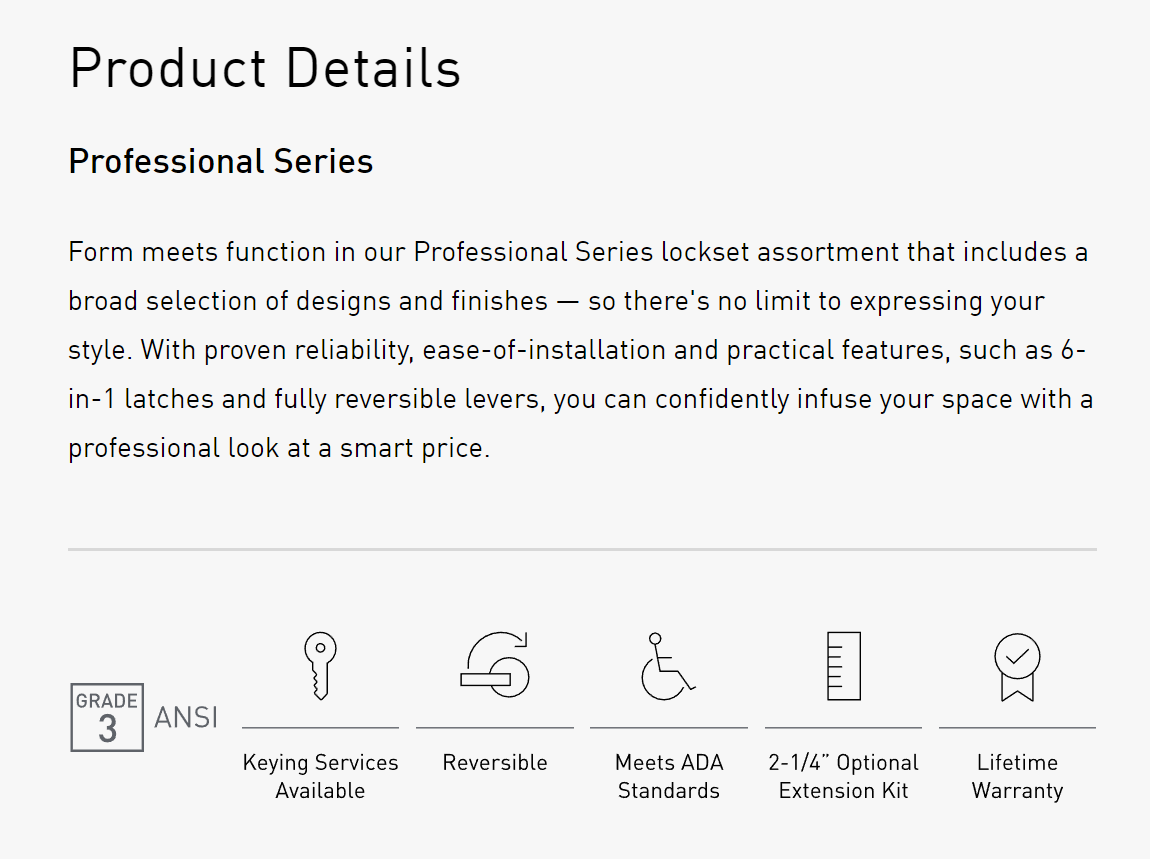Click the ruler extension kit icon
This screenshot has height=859, width=1150.
(x=843, y=666)
